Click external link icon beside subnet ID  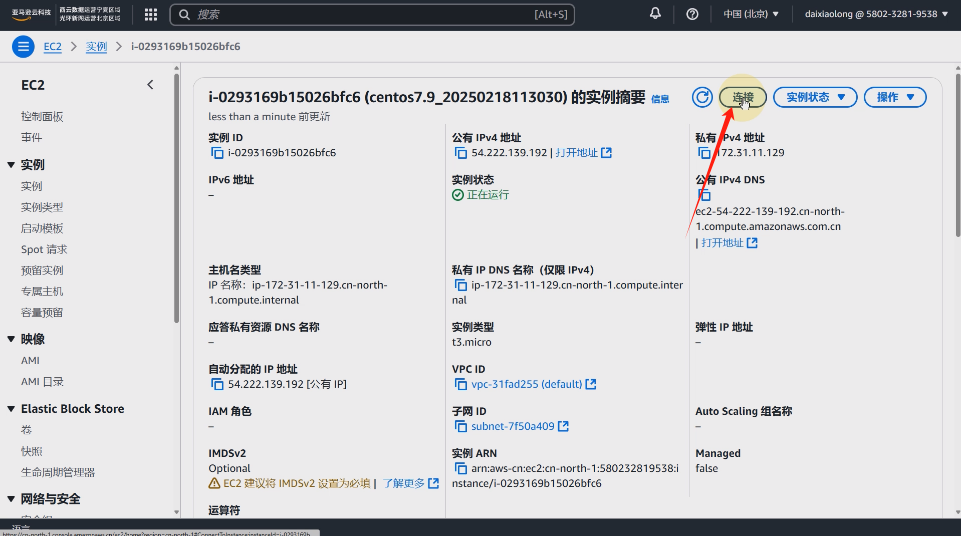[563, 426]
